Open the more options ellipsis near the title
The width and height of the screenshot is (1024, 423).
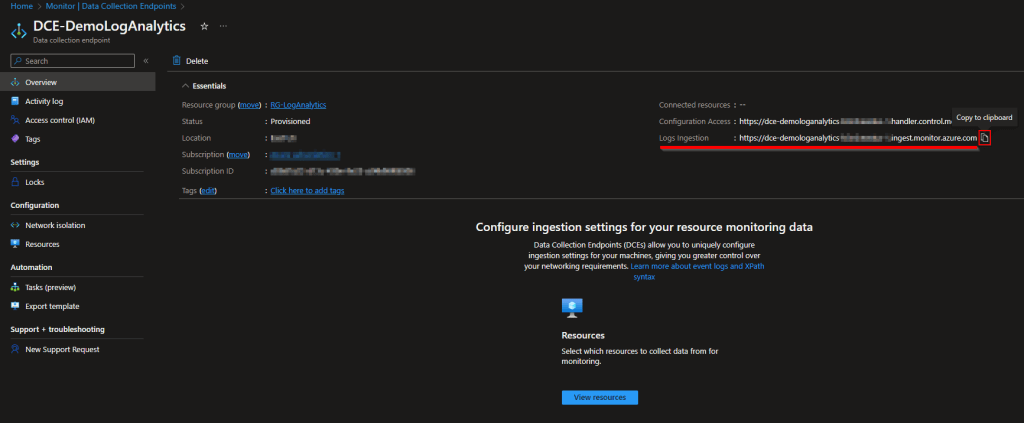tap(222, 25)
